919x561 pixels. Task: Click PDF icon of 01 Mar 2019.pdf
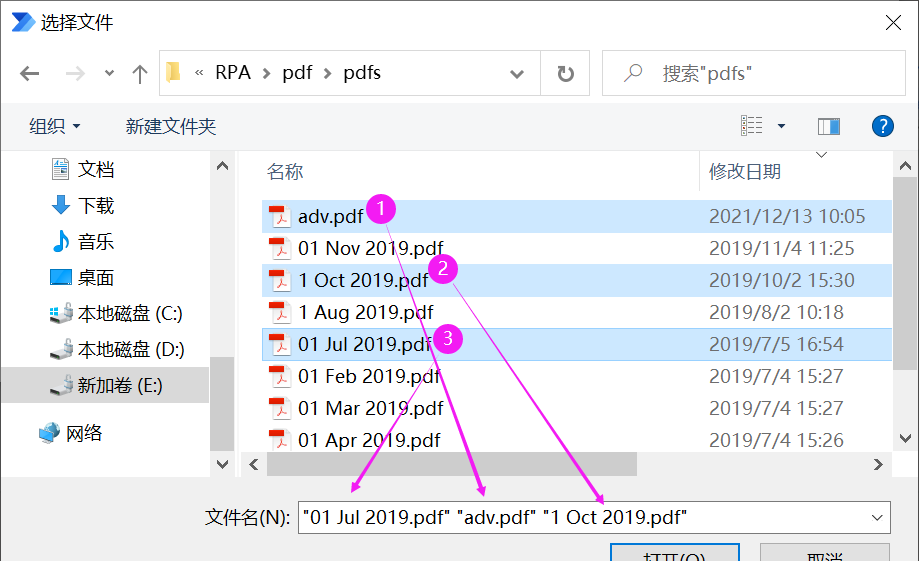click(280, 408)
